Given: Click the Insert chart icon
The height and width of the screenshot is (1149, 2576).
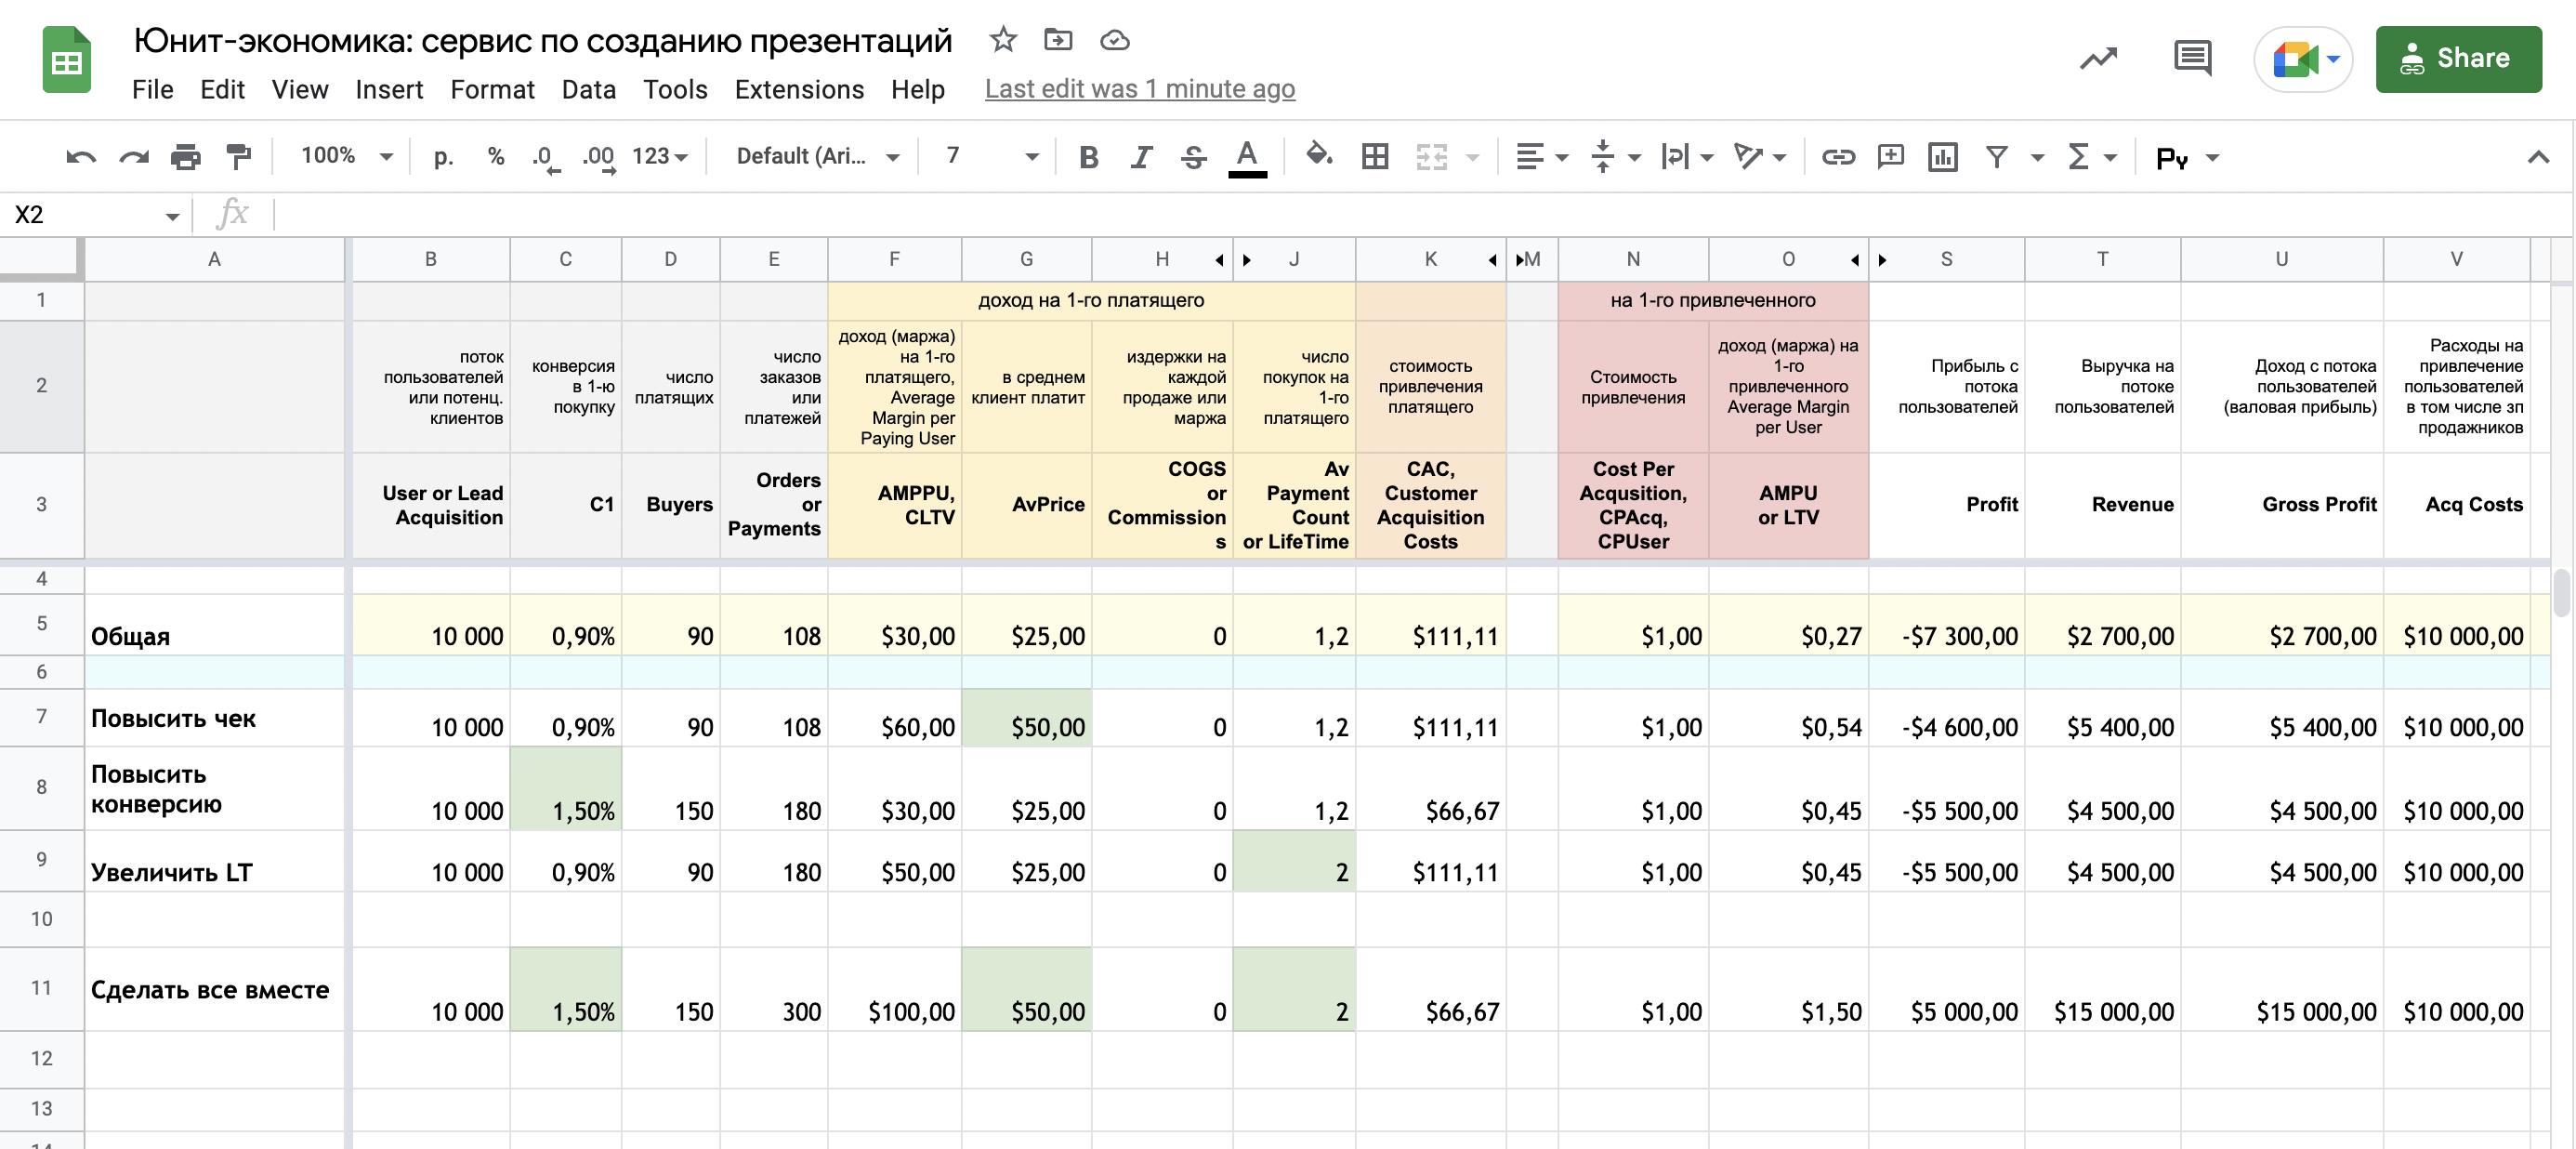Looking at the screenshot, I should tap(1942, 157).
